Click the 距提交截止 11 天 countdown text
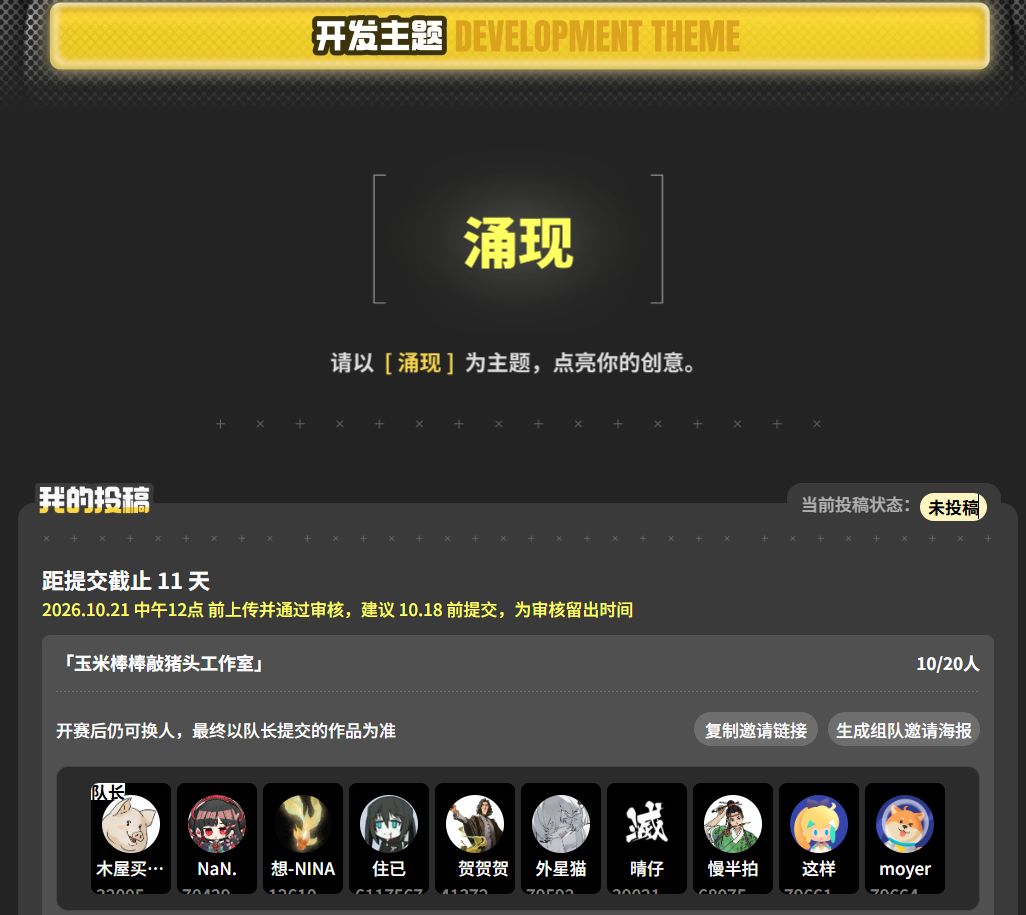The height and width of the screenshot is (915, 1026). coord(126,581)
